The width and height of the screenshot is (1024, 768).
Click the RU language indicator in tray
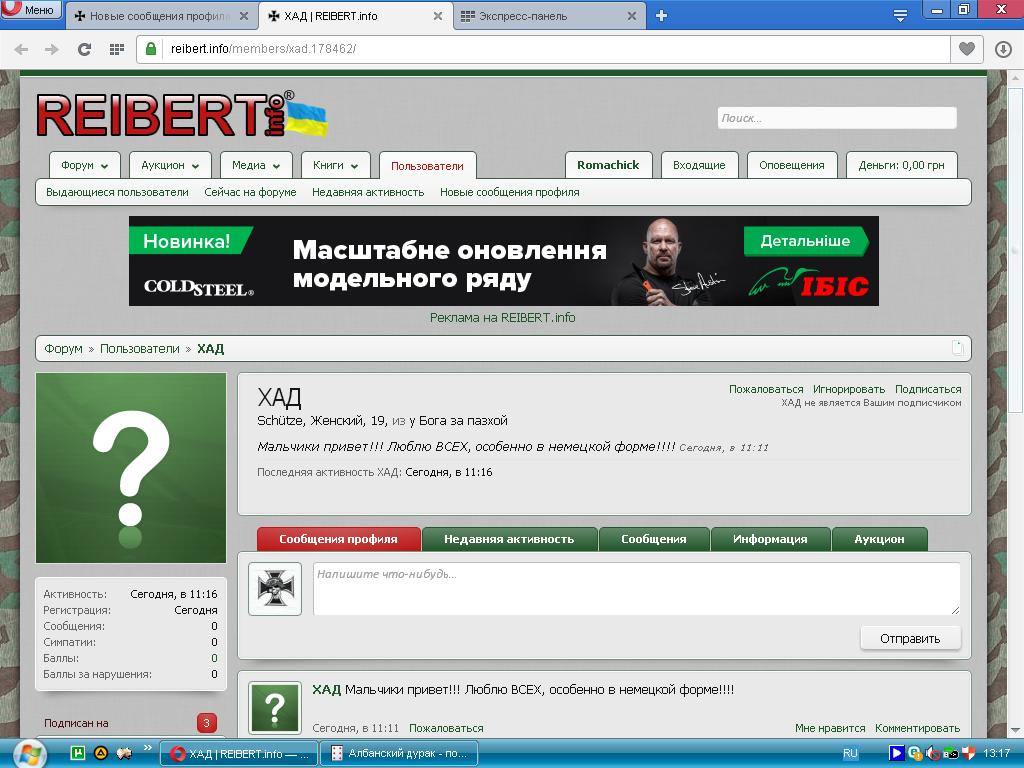coord(850,754)
